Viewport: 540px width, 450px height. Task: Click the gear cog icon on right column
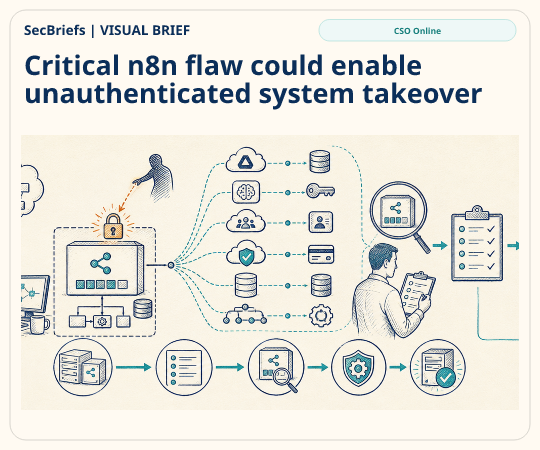pyautogui.click(x=321, y=315)
